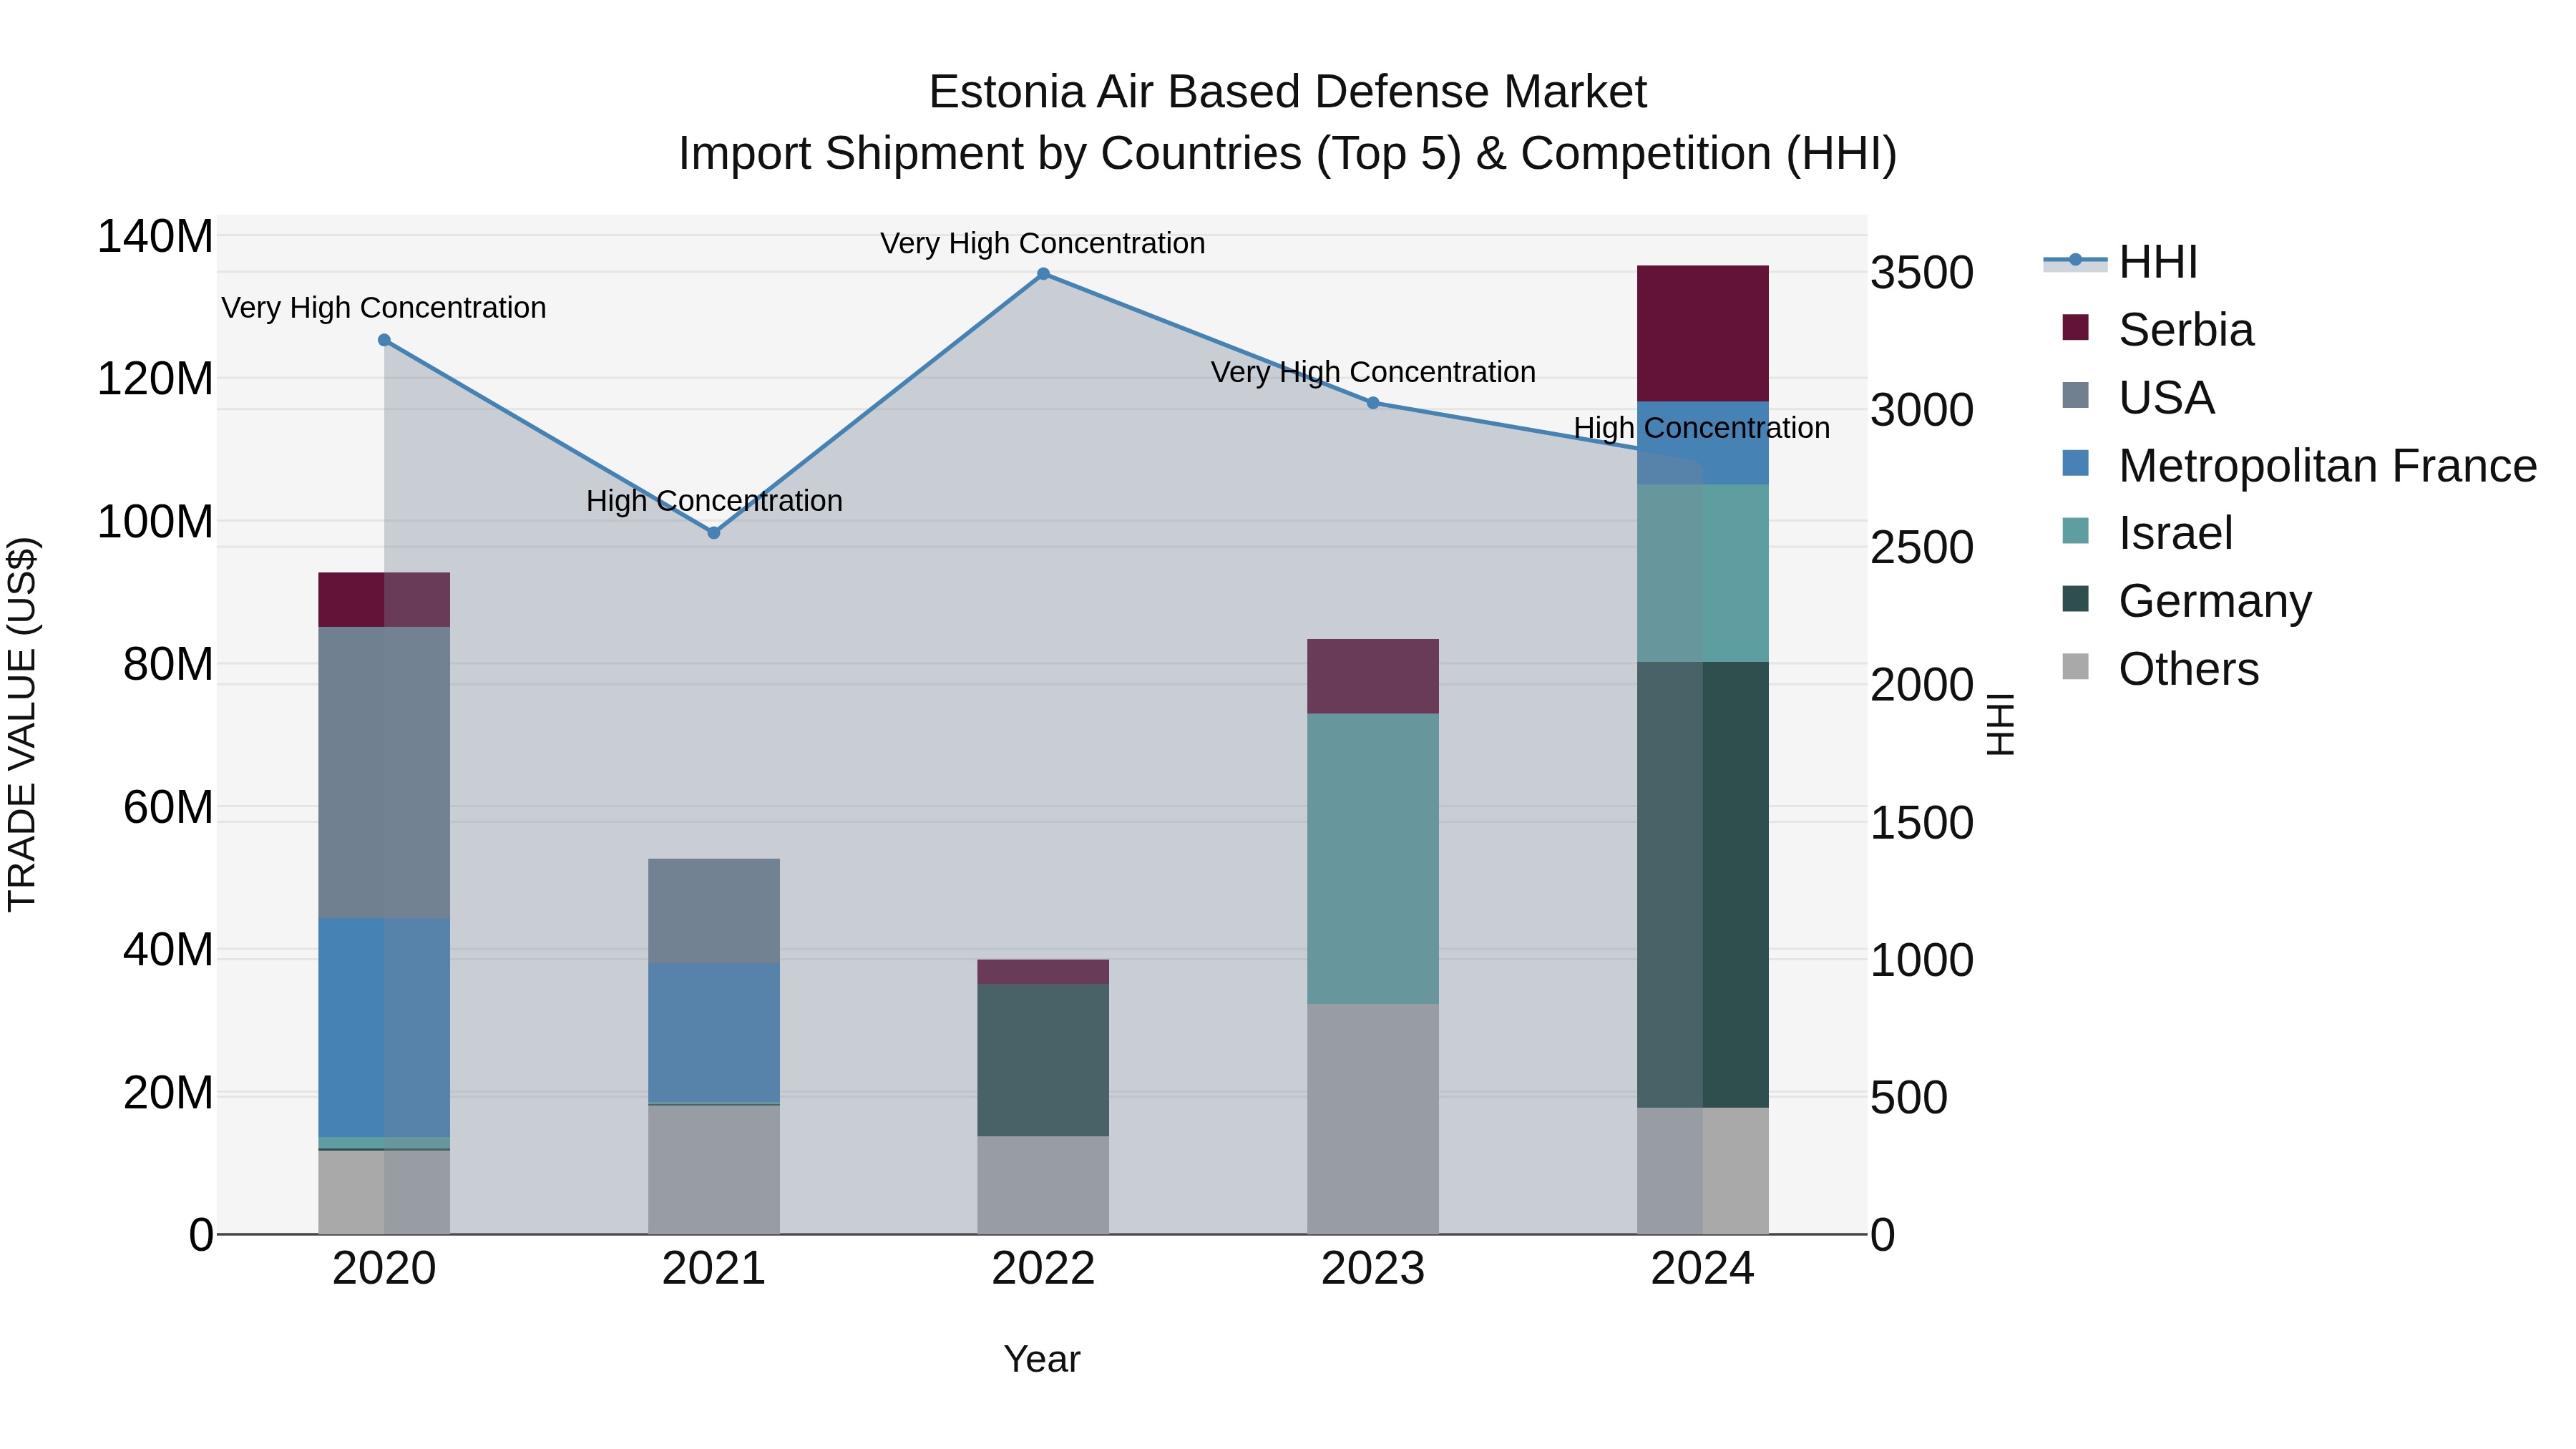Click the 3500 right axis tick label
This screenshot has width=2576, height=1449.
tap(1922, 273)
